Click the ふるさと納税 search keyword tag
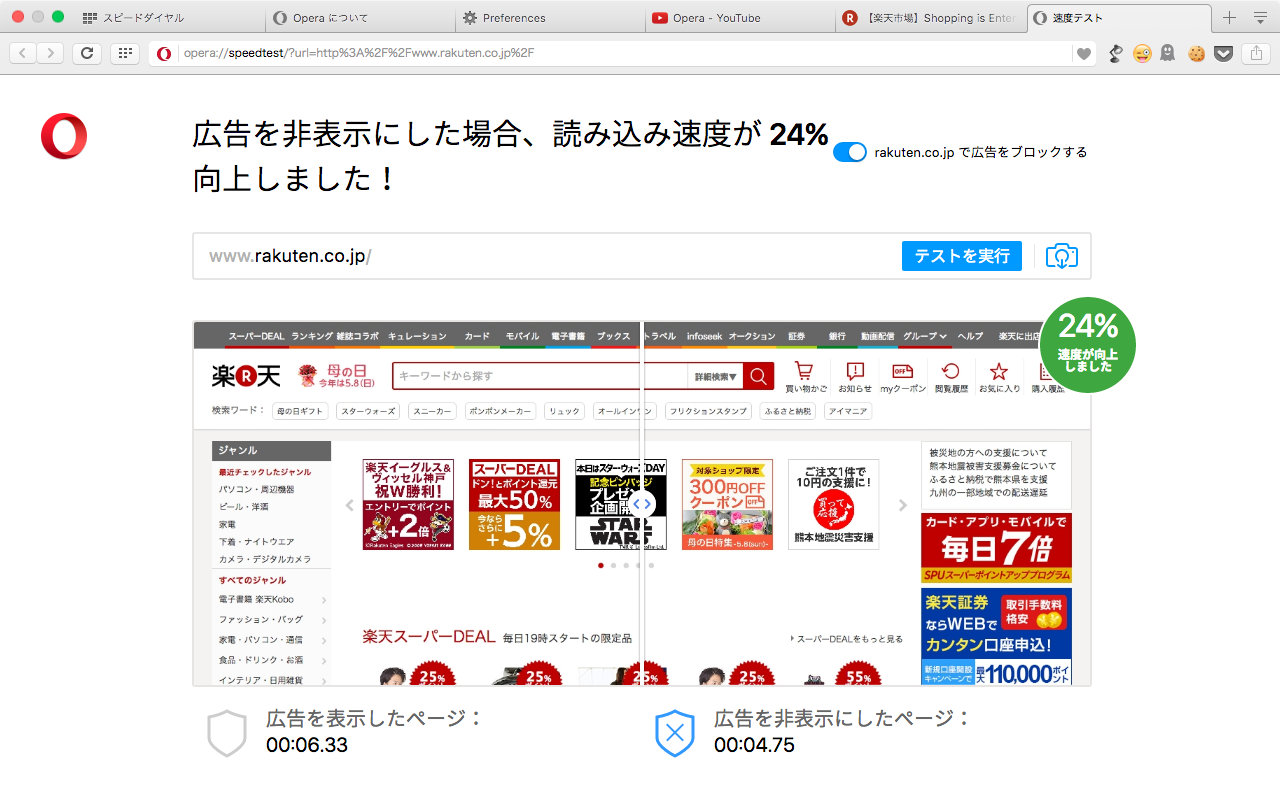The image size is (1280, 800). point(787,411)
